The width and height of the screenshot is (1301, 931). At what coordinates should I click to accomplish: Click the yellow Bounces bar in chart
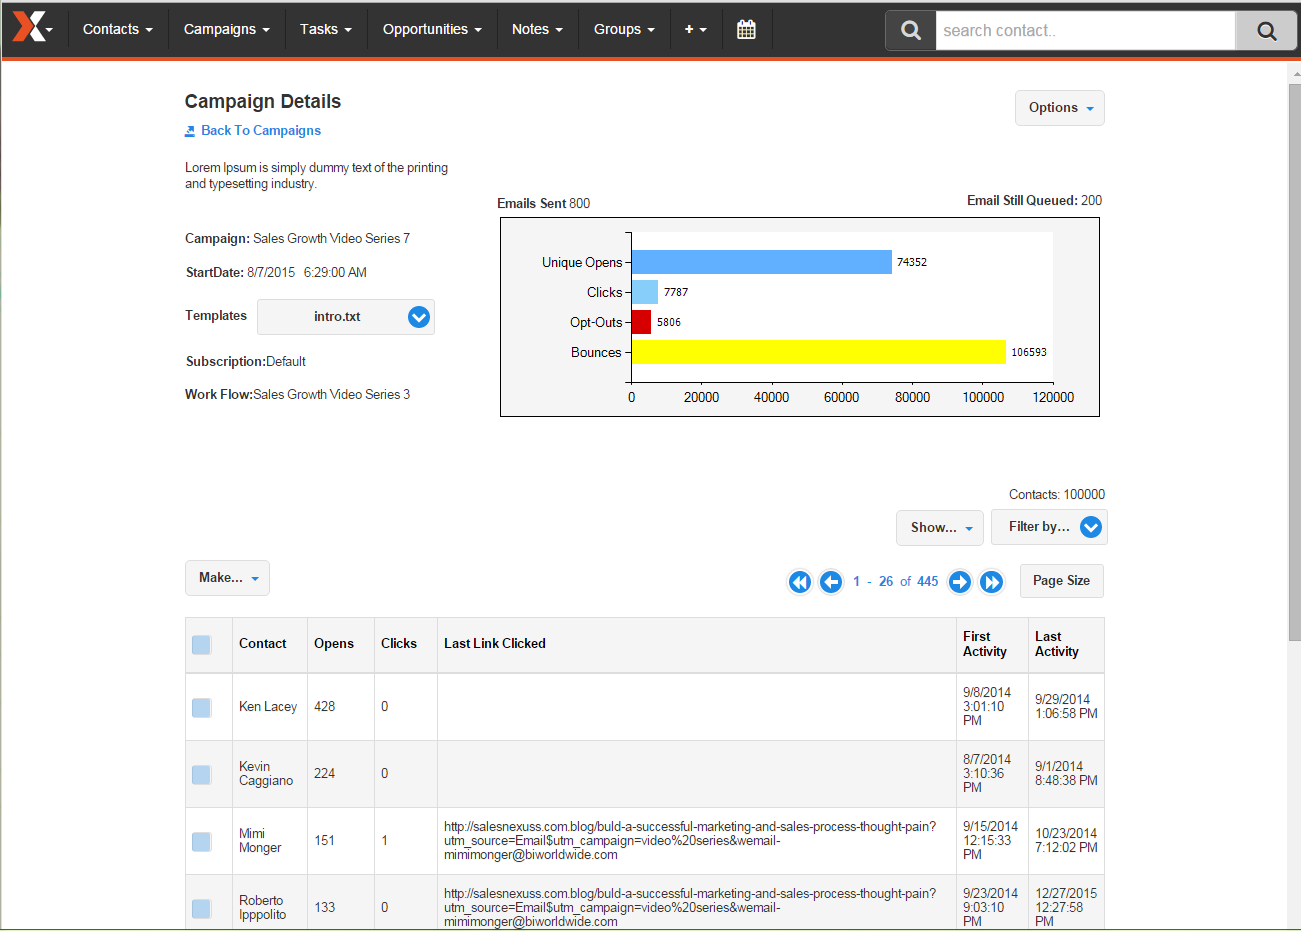point(818,352)
